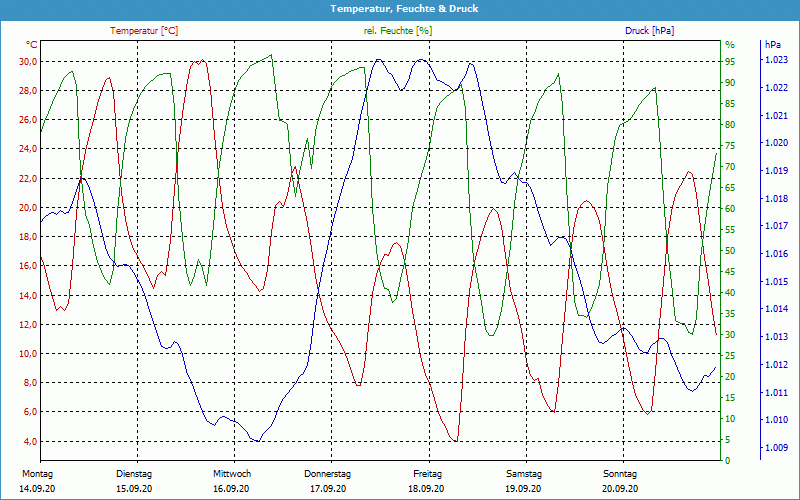Click the 1.022 pressure axis value
Viewport: 800px width, 500px height.
pyautogui.click(x=776, y=87)
